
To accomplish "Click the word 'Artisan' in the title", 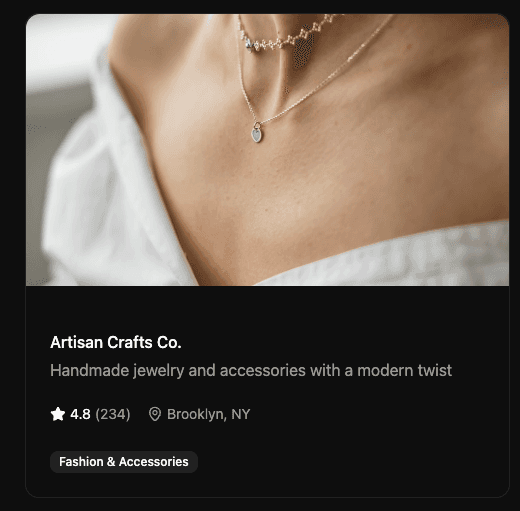I will pos(76,342).
